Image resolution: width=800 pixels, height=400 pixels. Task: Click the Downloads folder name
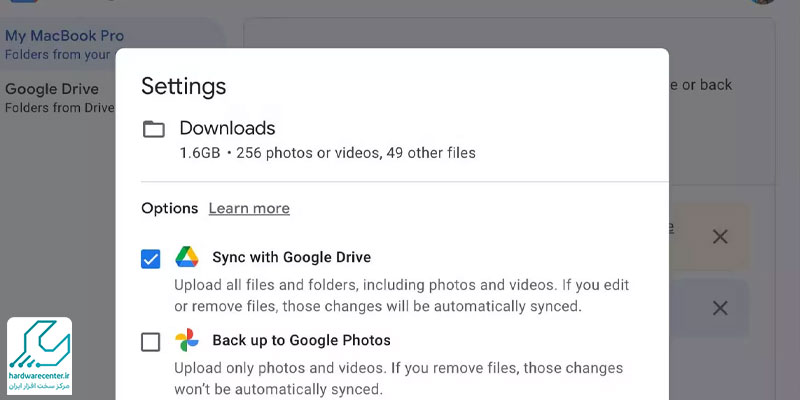(228, 128)
